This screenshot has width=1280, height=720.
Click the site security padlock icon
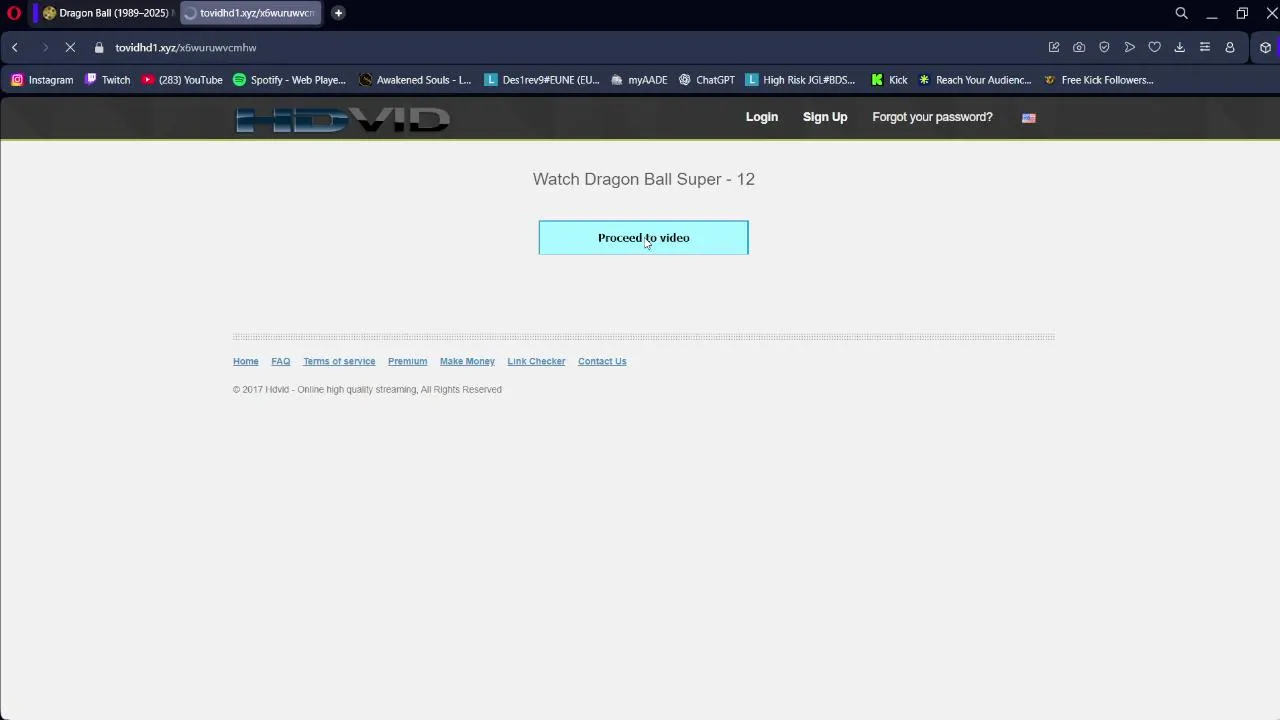(x=98, y=47)
